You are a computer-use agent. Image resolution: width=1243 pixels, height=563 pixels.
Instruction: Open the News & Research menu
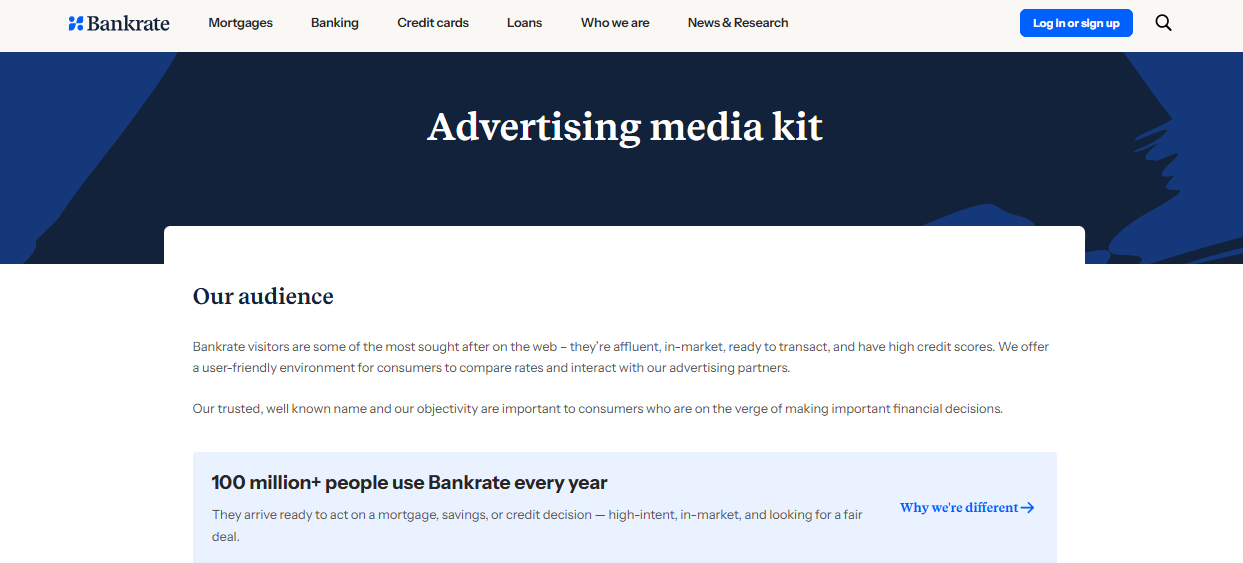[x=738, y=23]
